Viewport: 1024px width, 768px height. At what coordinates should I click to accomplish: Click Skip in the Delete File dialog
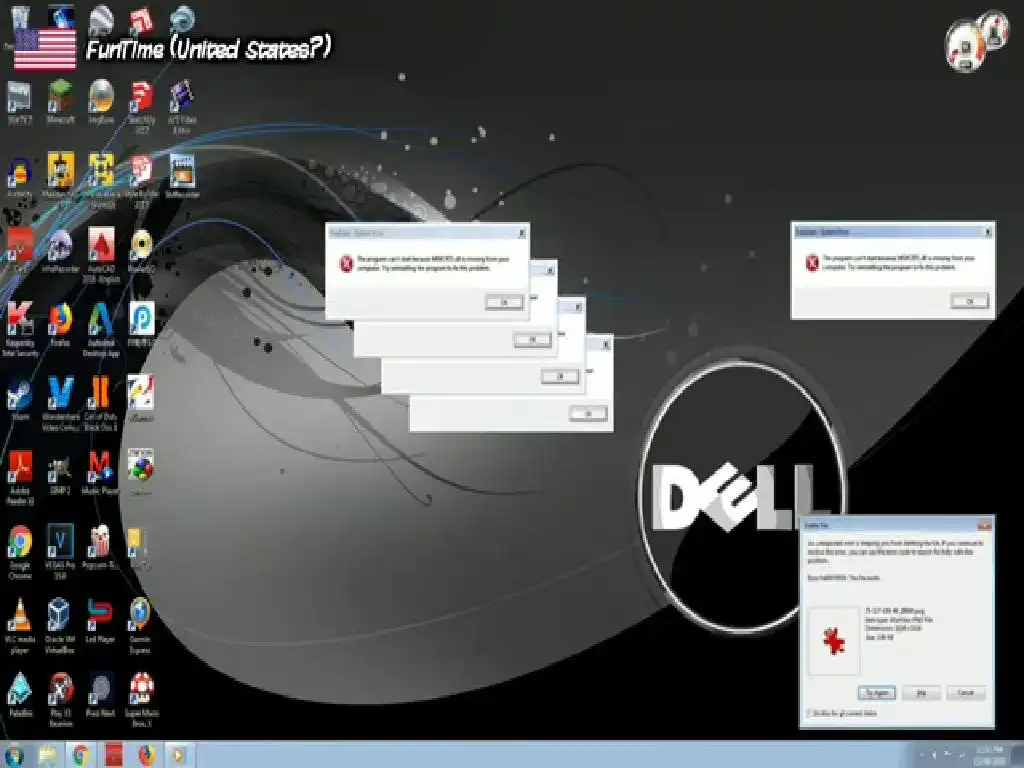(x=921, y=693)
